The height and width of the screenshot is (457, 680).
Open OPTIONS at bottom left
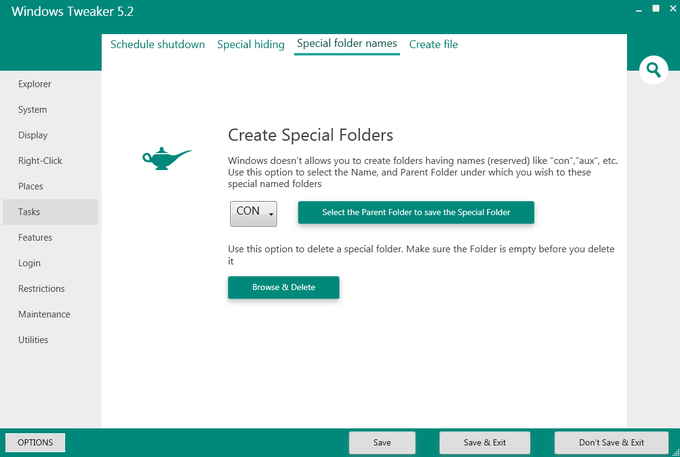click(x=35, y=443)
